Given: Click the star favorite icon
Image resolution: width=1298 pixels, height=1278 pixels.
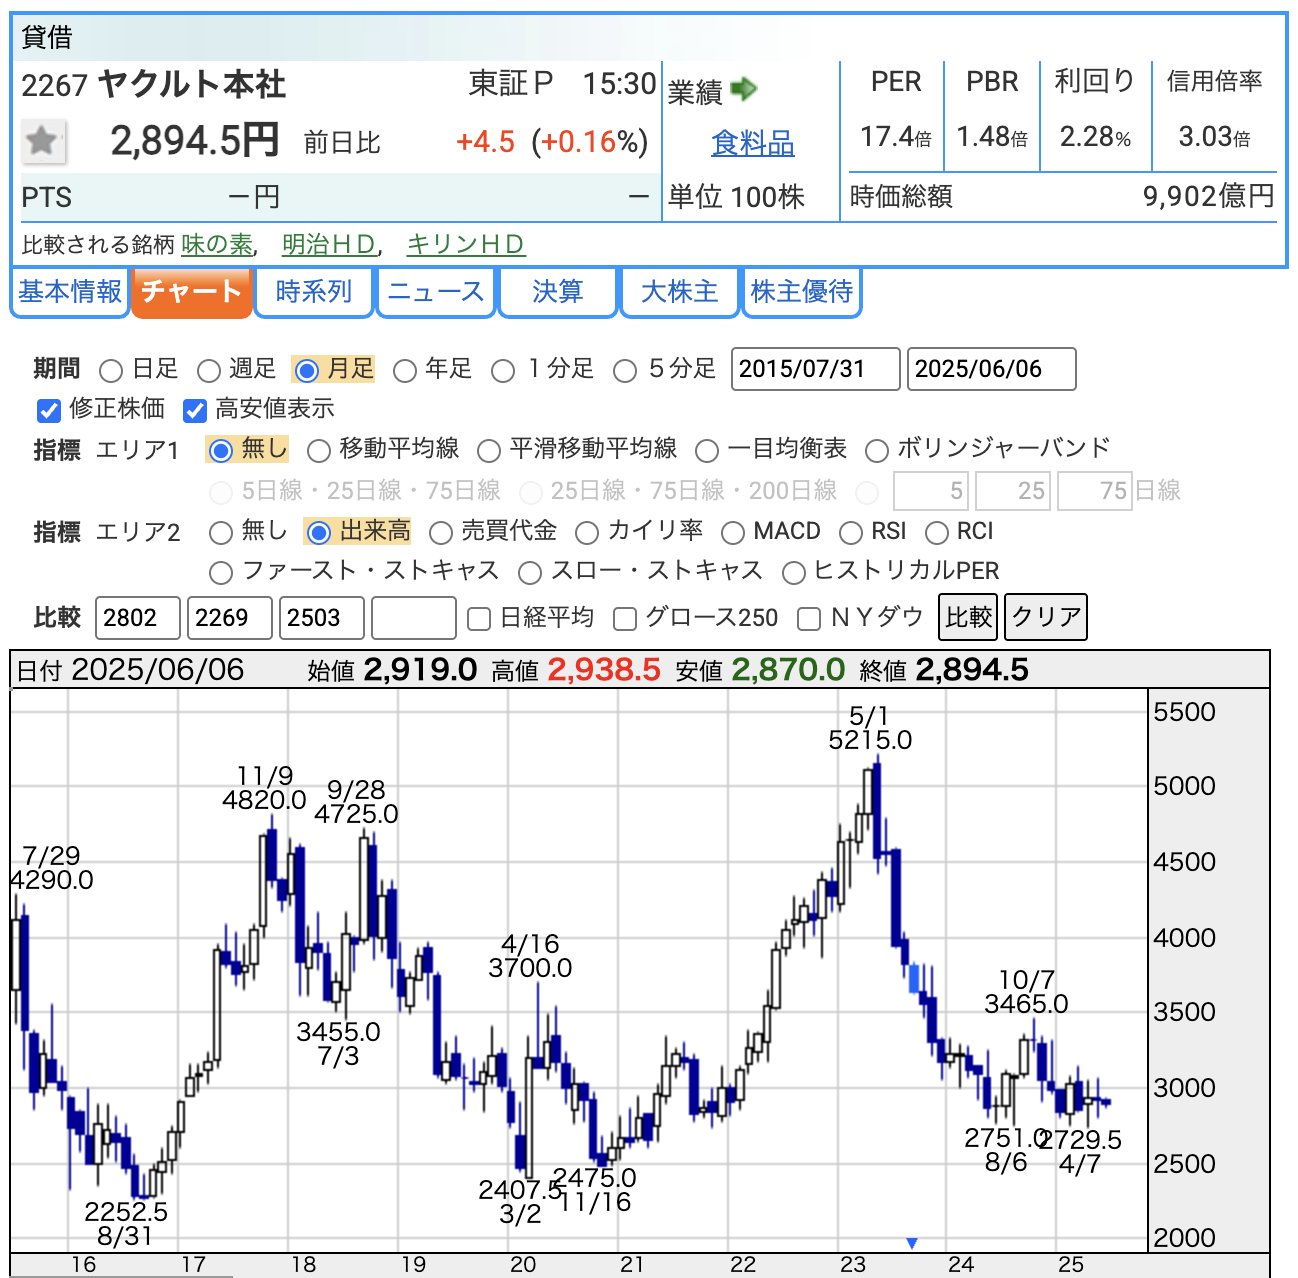Looking at the screenshot, I should click(43, 141).
